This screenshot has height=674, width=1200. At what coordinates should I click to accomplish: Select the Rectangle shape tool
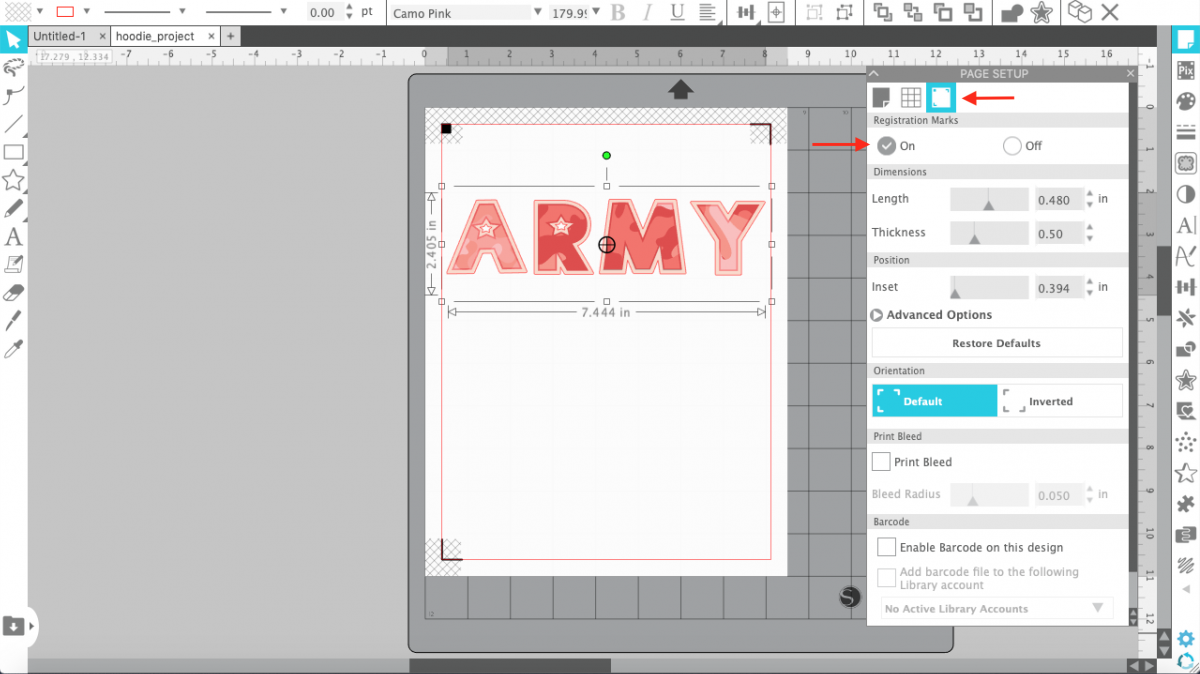pos(13,152)
